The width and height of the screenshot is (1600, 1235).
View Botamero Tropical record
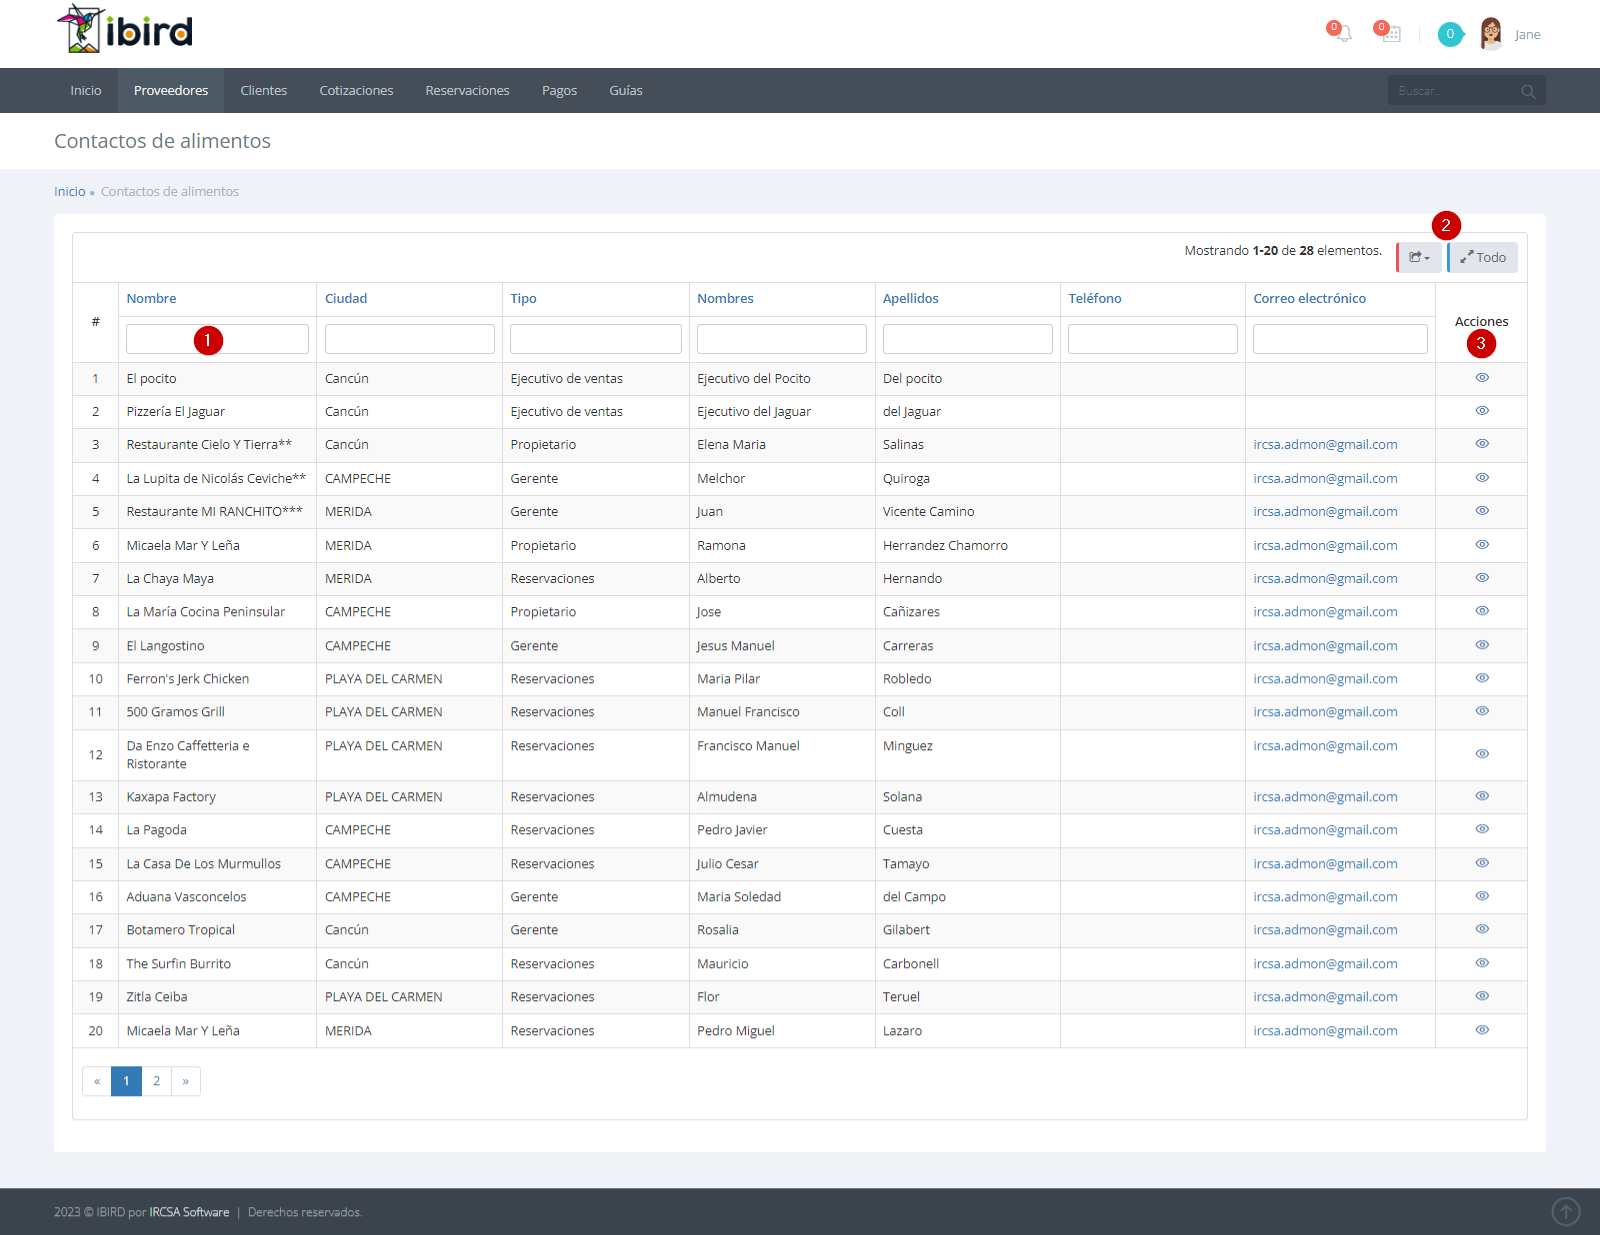1482,929
